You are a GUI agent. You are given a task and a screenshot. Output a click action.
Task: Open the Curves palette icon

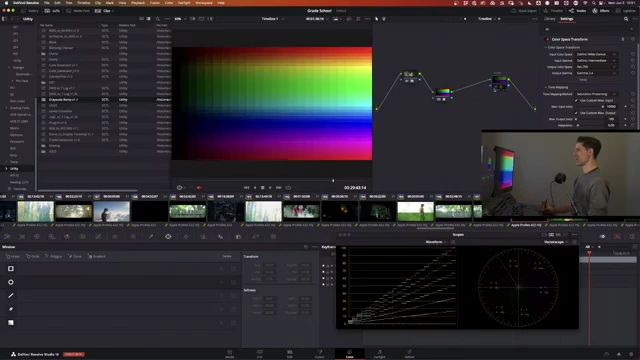[x=98, y=237]
